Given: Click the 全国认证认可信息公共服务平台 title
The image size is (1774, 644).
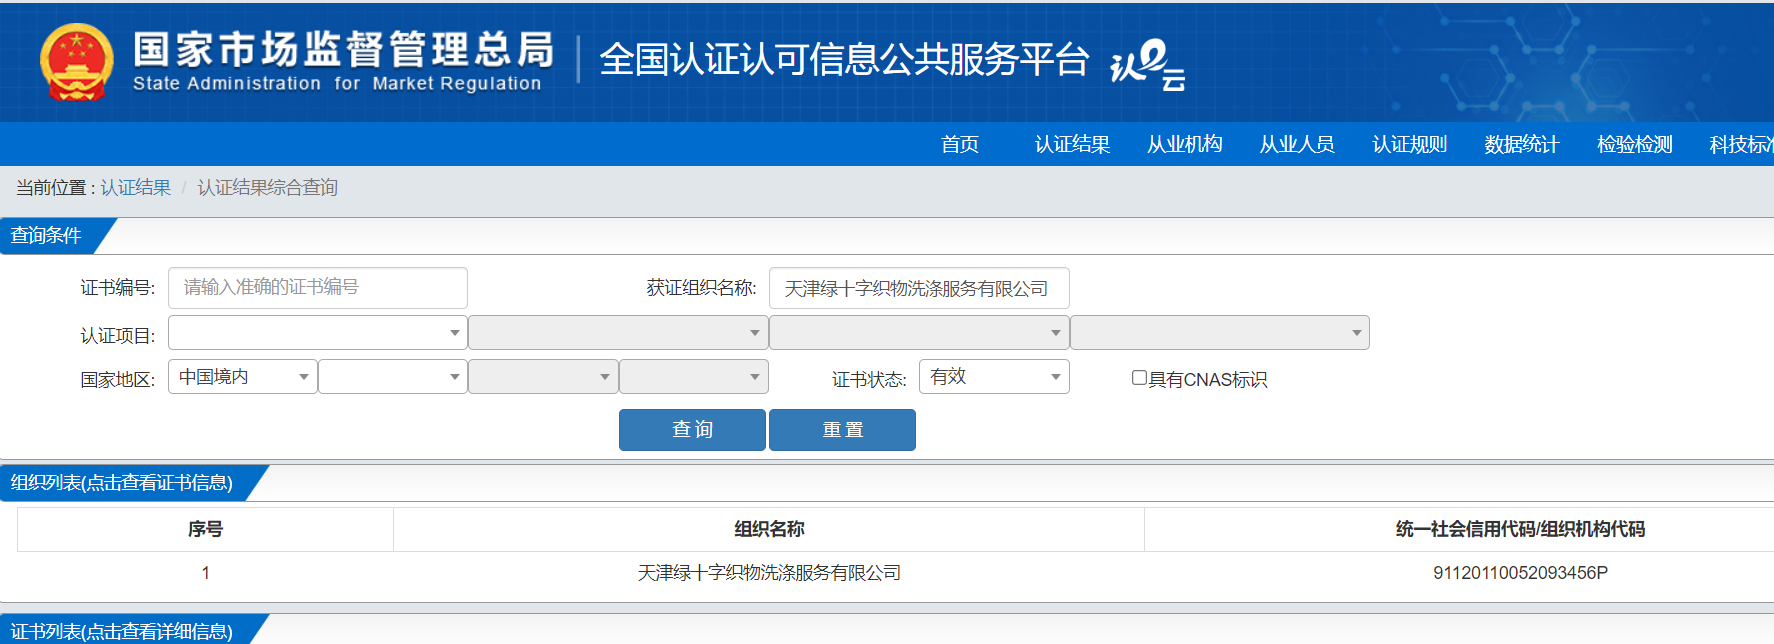Looking at the screenshot, I should [x=844, y=60].
